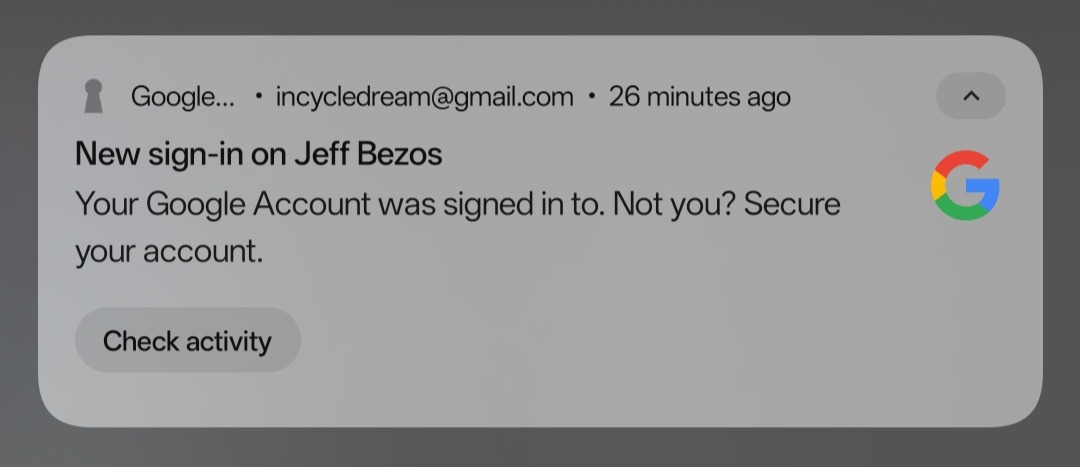The width and height of the screenshot is (1080, 467).
Task: Click the colorful Google G logo
Action: (x=965, y=185)
